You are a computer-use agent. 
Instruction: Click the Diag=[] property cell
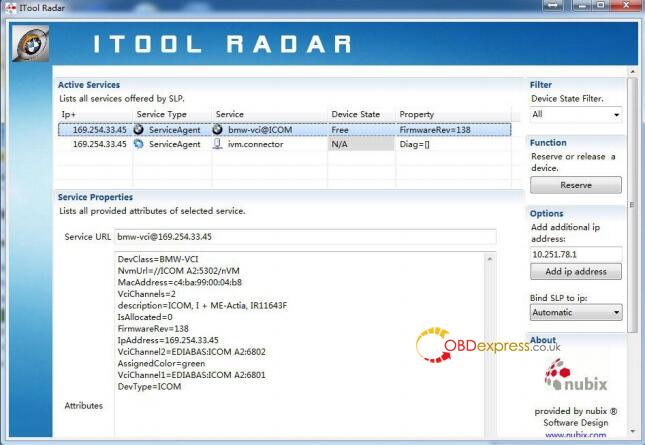point(453,144)
